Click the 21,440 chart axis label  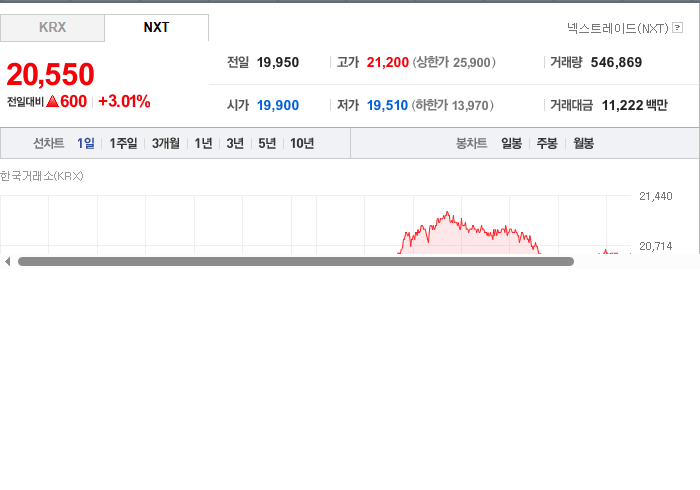pyautogui.click(x=655, y=196)
